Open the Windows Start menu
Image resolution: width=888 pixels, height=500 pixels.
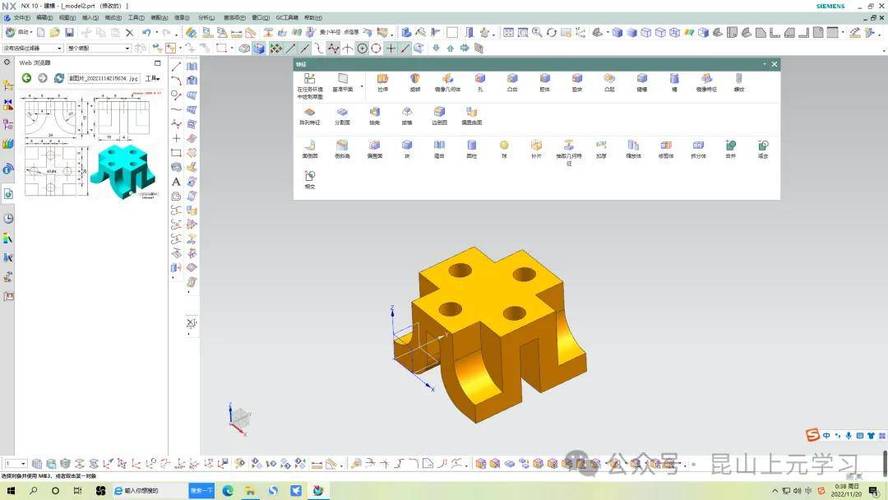11,490
